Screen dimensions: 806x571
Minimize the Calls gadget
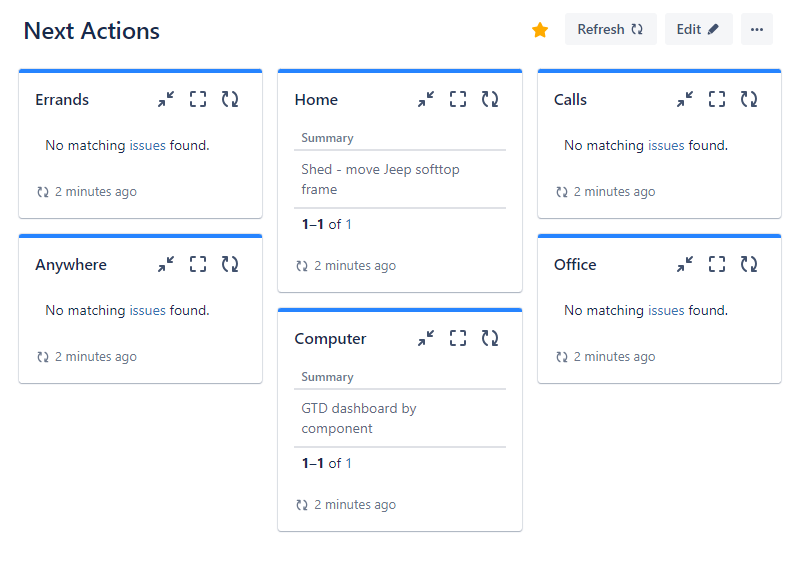point(685,99)
